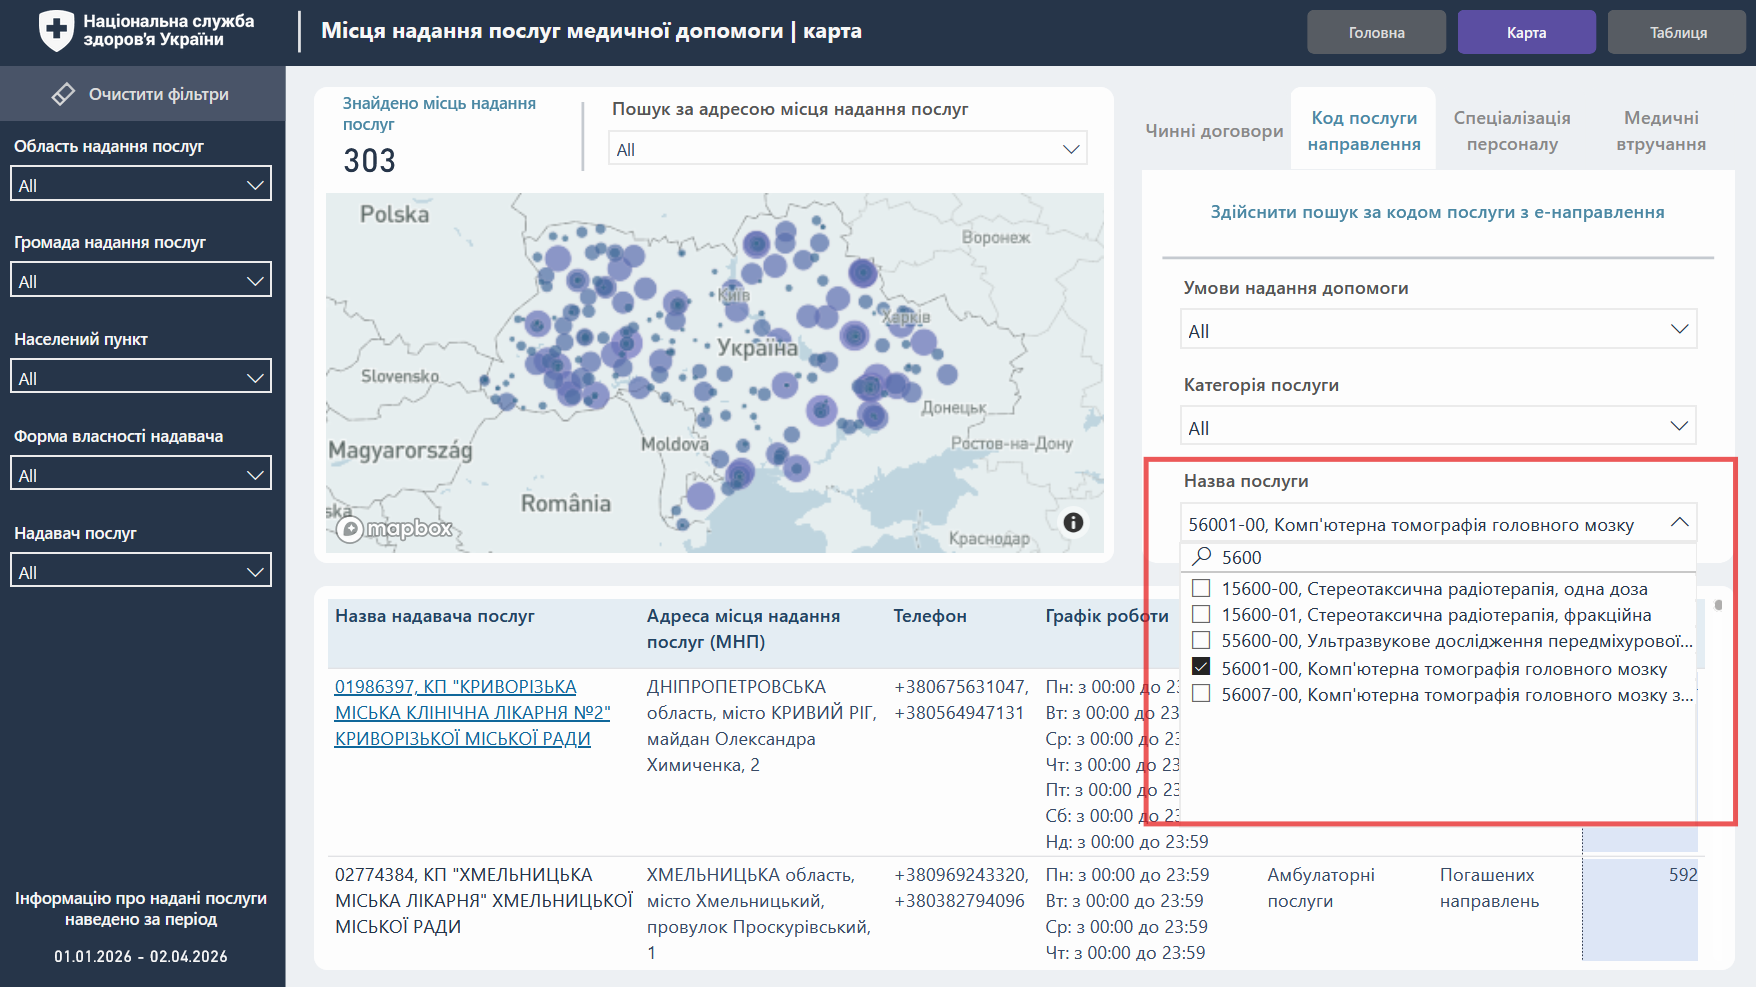
Task: Open the Населений пункт dropdown
Action: click(141, 377)
